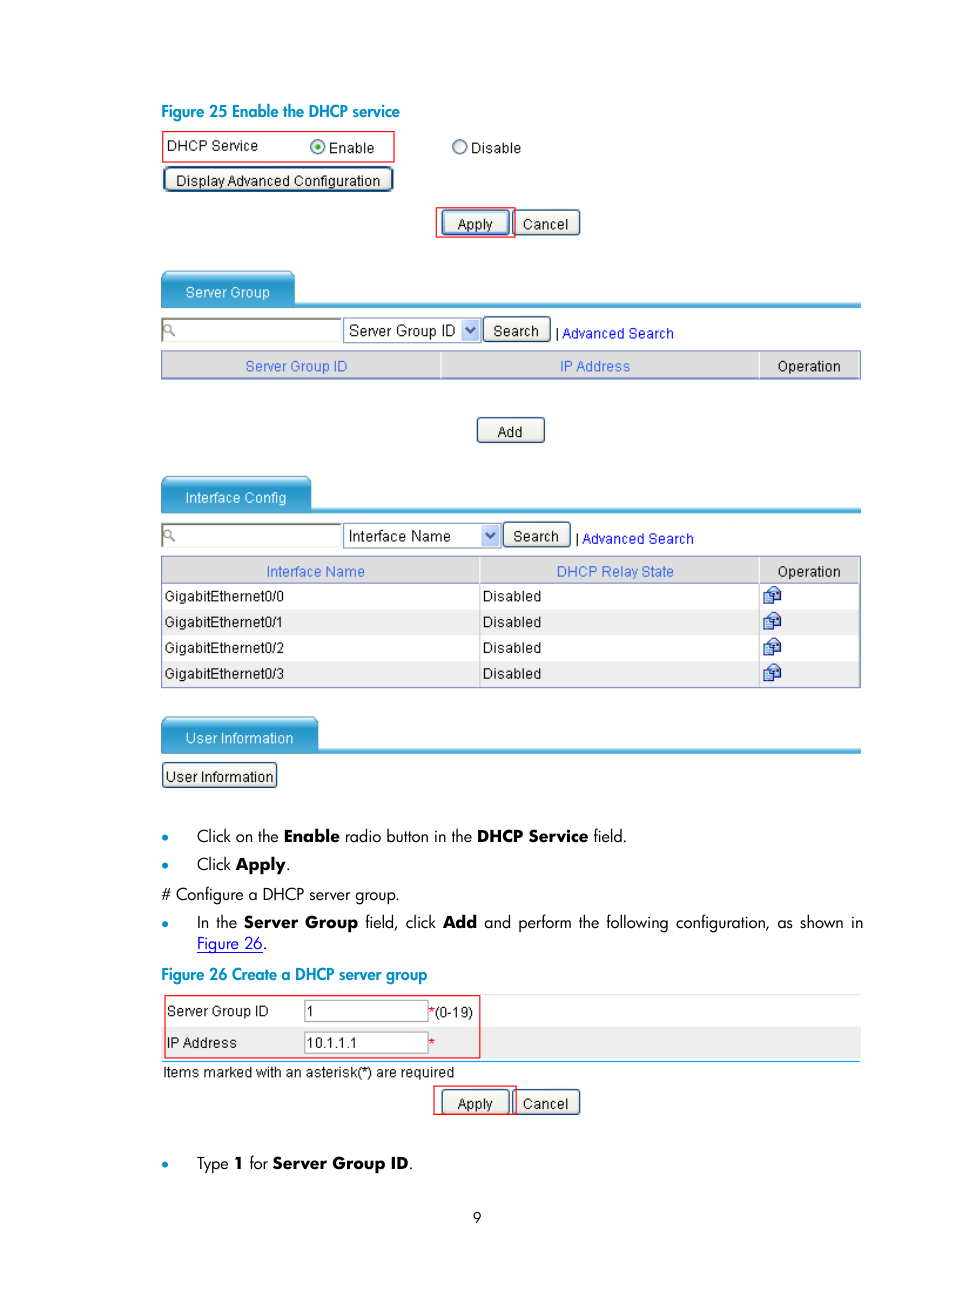
Task: Switch to the Interface Config tab
Action: pos(236,496)
